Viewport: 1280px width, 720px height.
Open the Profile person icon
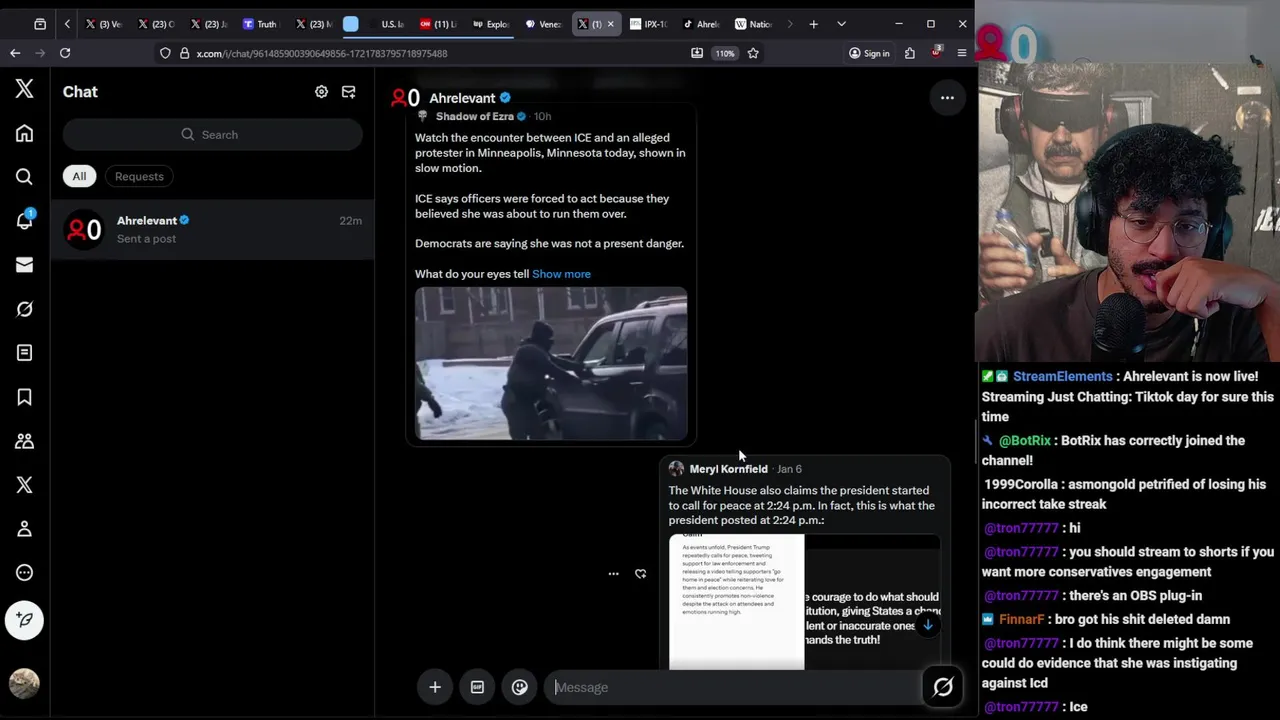coord(24,529)
